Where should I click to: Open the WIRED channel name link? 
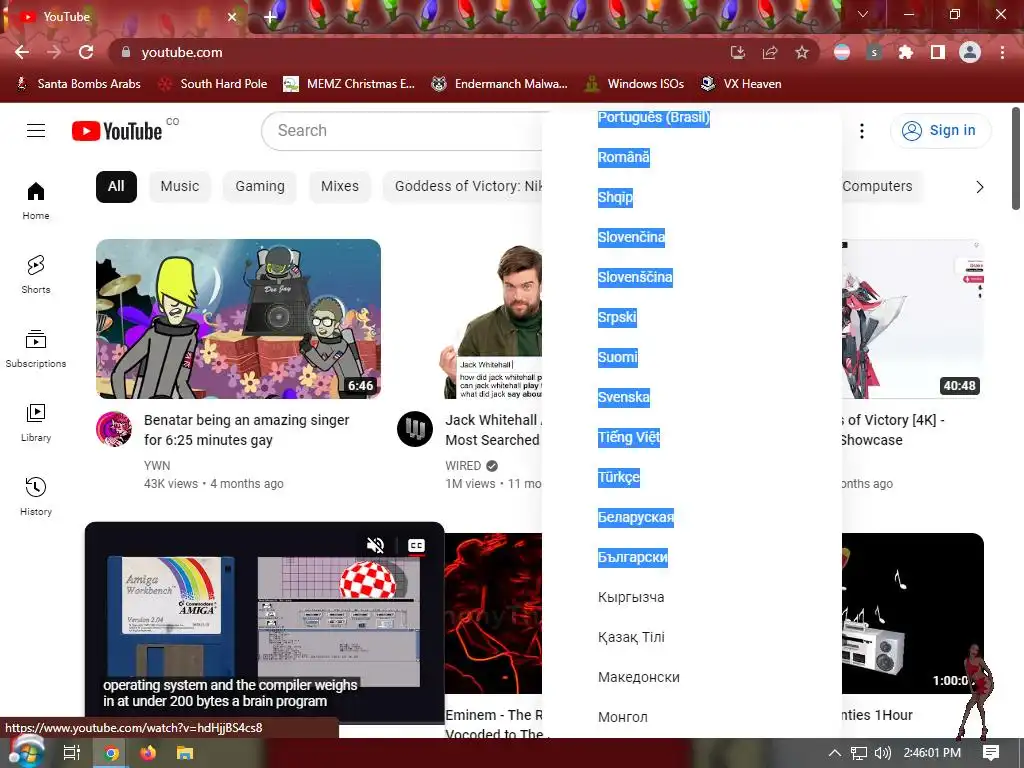click(x=463, y=466)
